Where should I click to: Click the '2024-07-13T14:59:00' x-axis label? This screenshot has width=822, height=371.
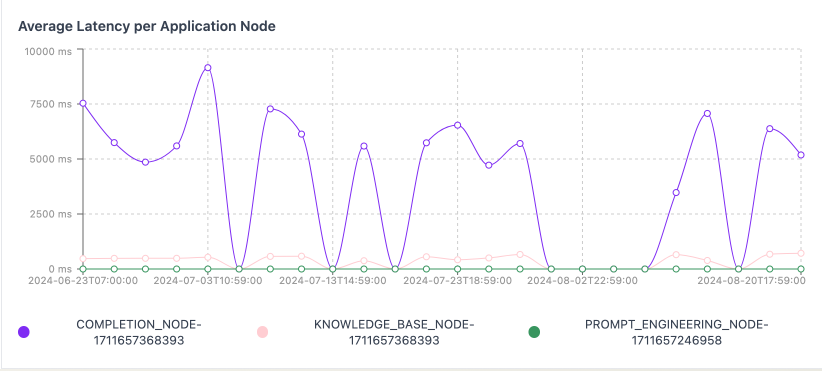coord(332,280)
